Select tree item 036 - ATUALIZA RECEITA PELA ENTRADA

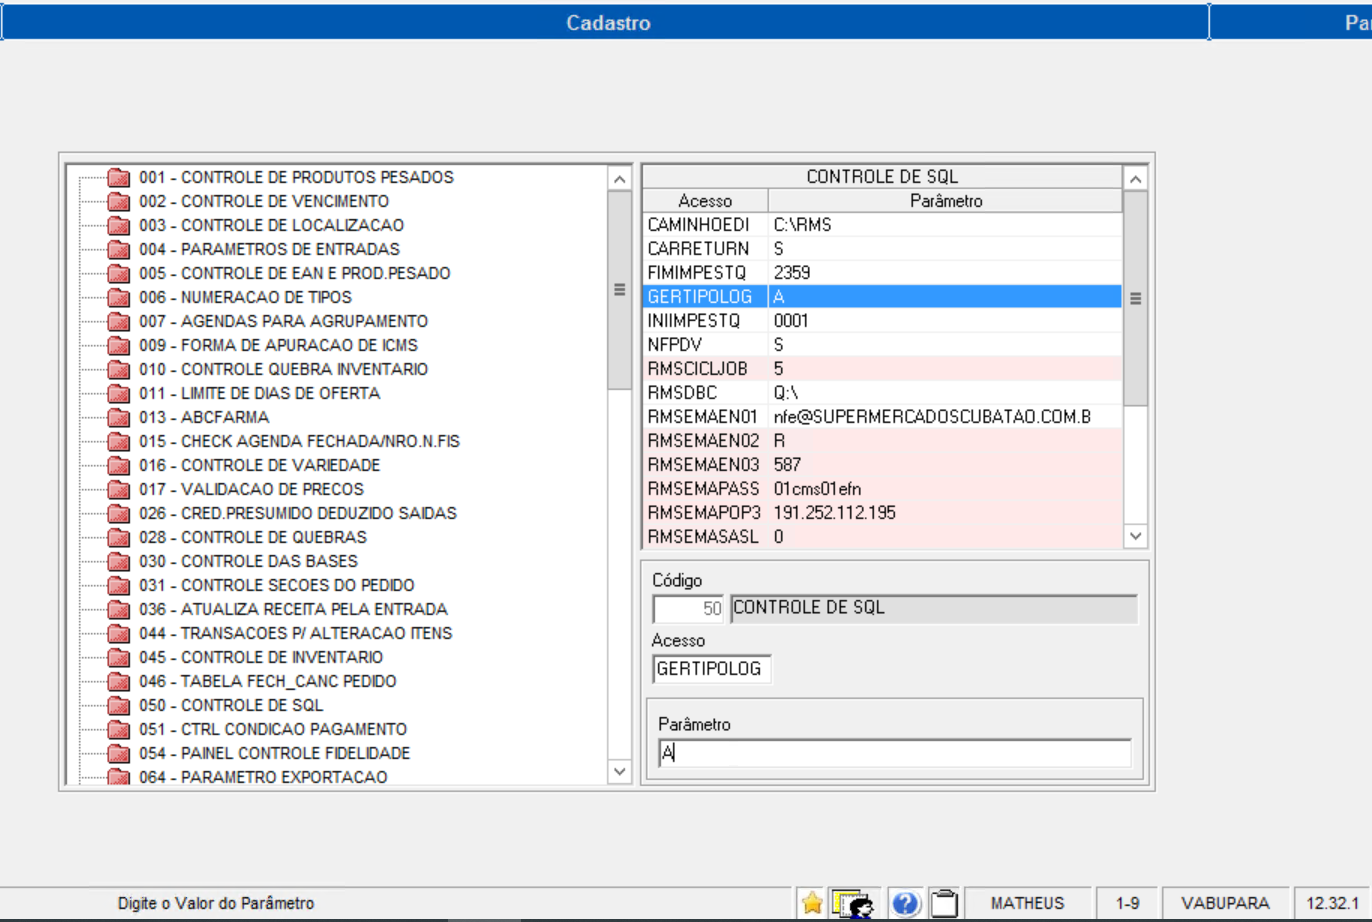293,609
